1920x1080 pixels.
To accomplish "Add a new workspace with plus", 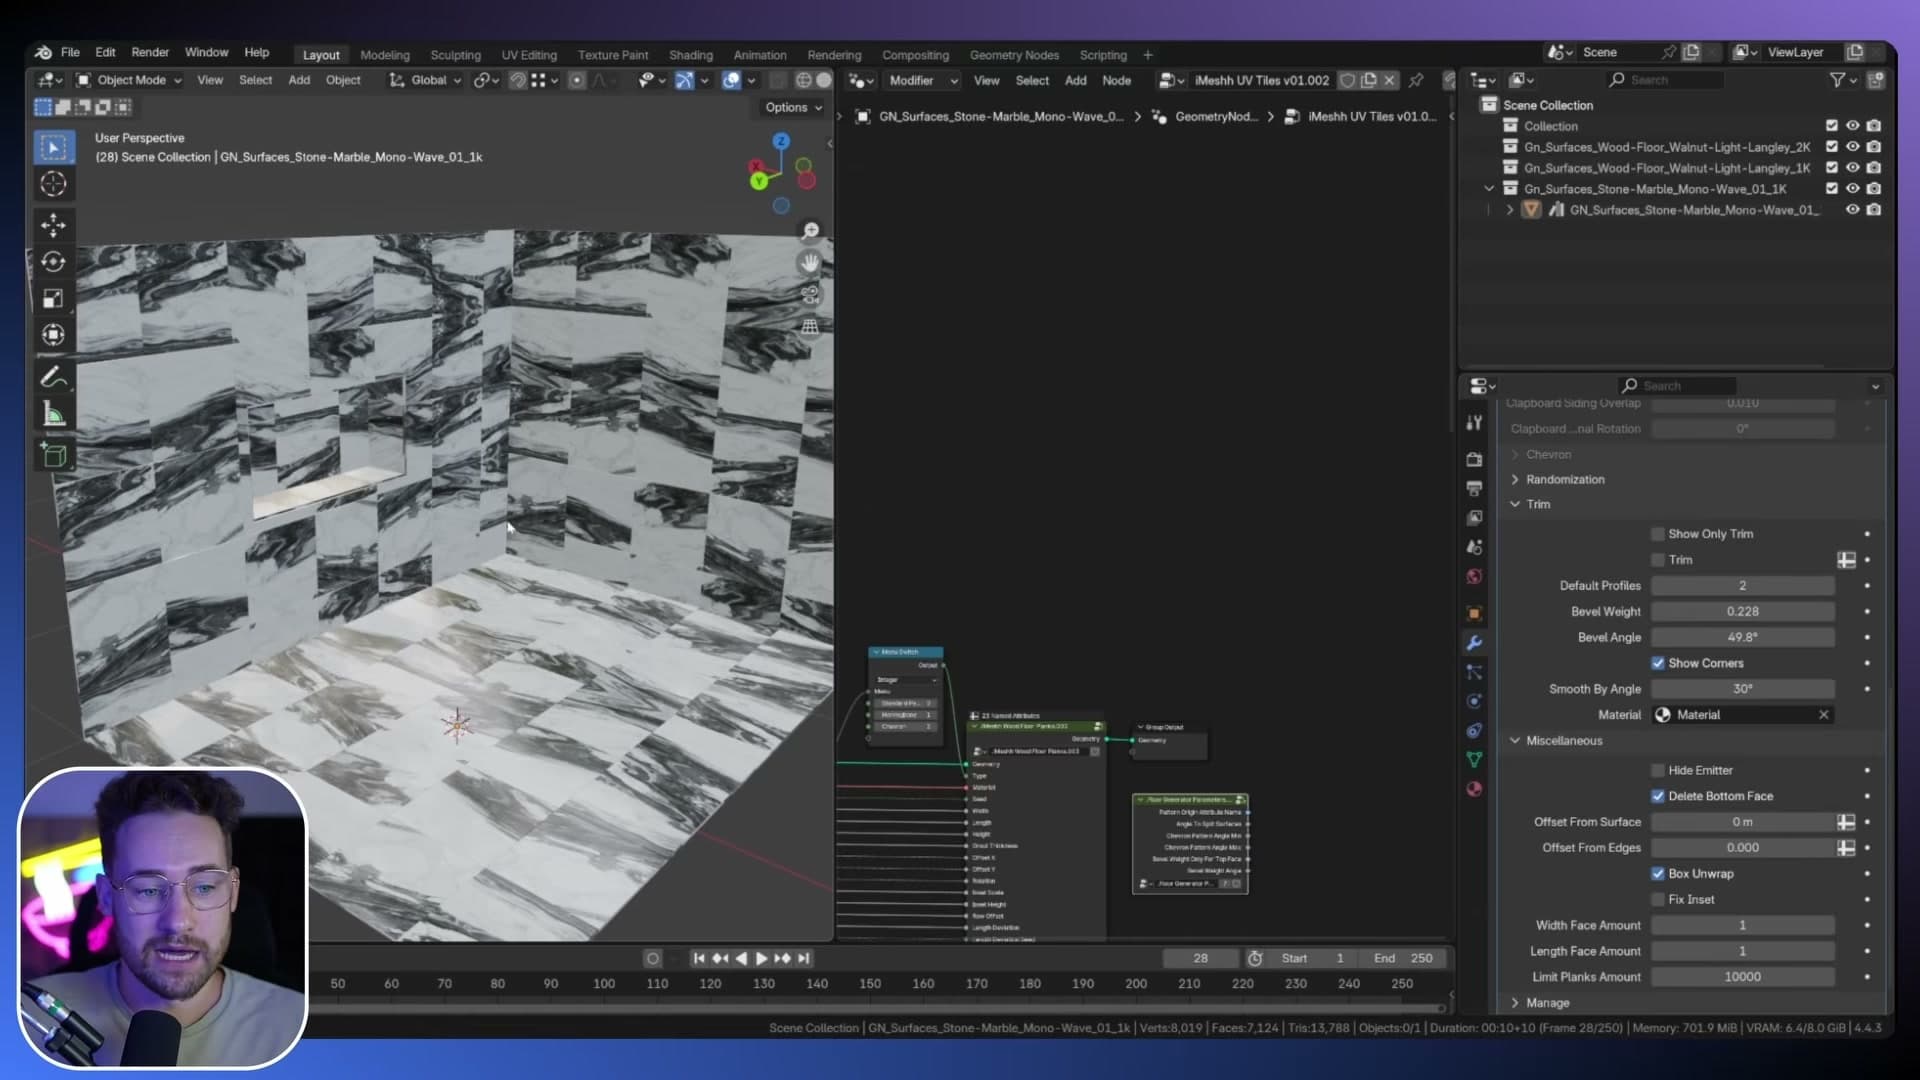I will [1148, 55].
